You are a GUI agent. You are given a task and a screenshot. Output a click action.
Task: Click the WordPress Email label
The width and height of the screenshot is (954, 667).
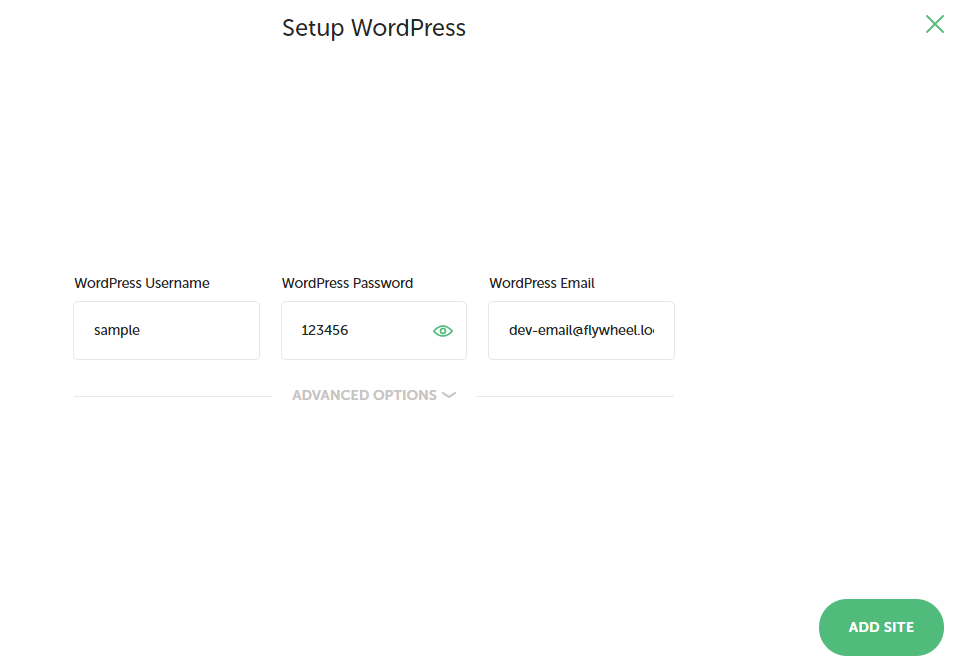[x=541, y=283]
